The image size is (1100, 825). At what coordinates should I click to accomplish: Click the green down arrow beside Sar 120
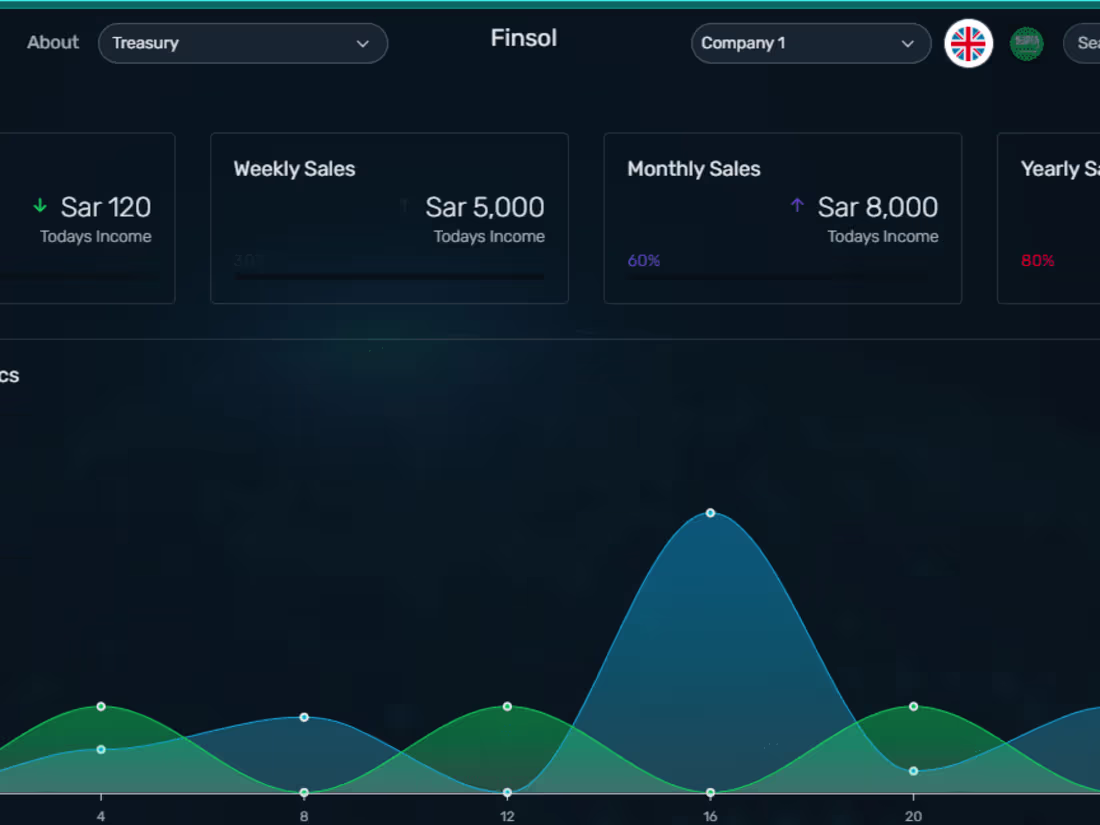pos(40,206)
